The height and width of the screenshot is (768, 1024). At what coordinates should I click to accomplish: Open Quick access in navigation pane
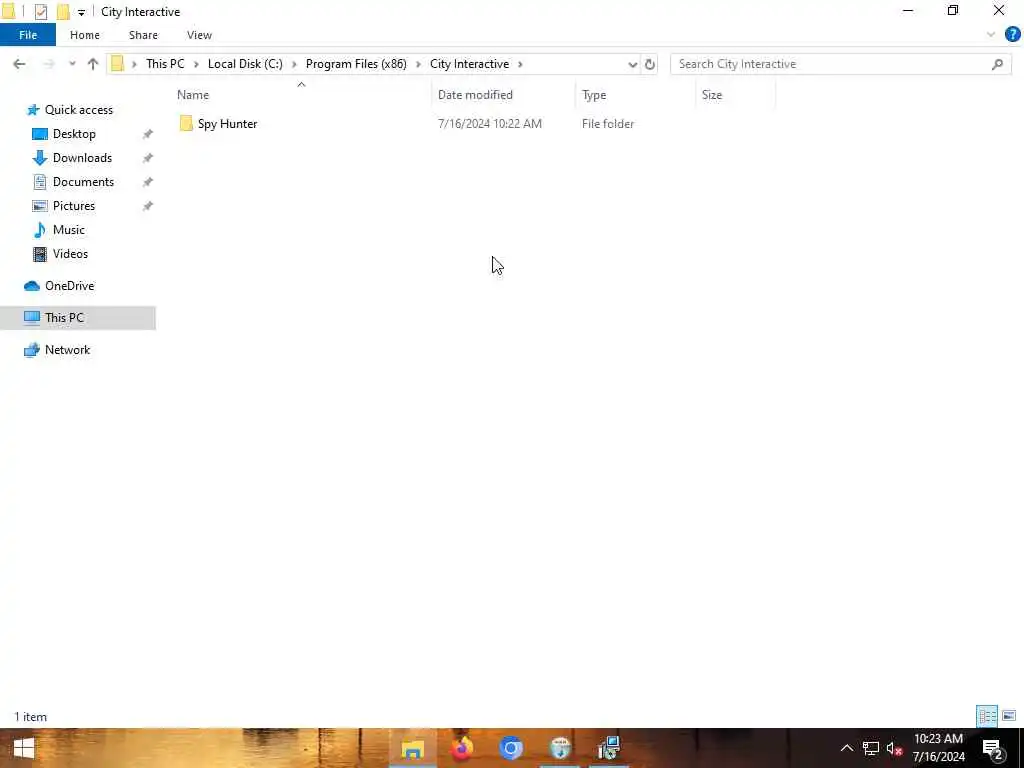pos(78,110)
